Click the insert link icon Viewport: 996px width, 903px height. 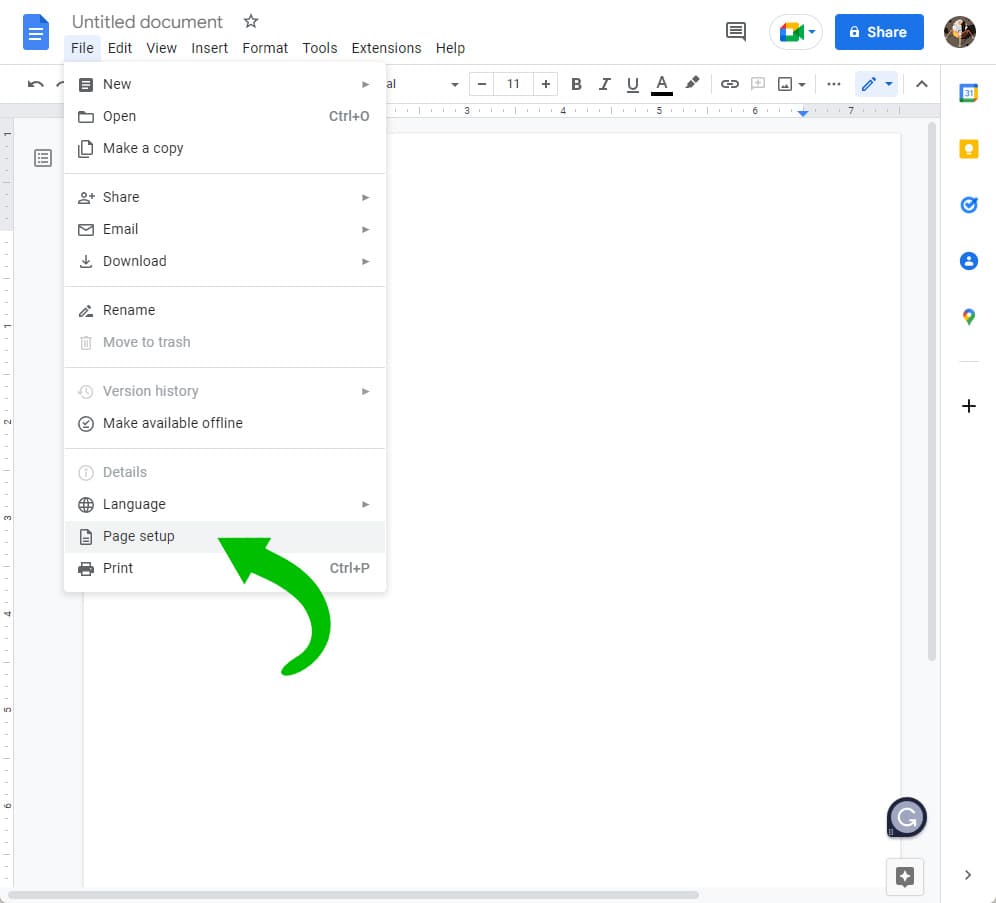click(x=730, y=84)
